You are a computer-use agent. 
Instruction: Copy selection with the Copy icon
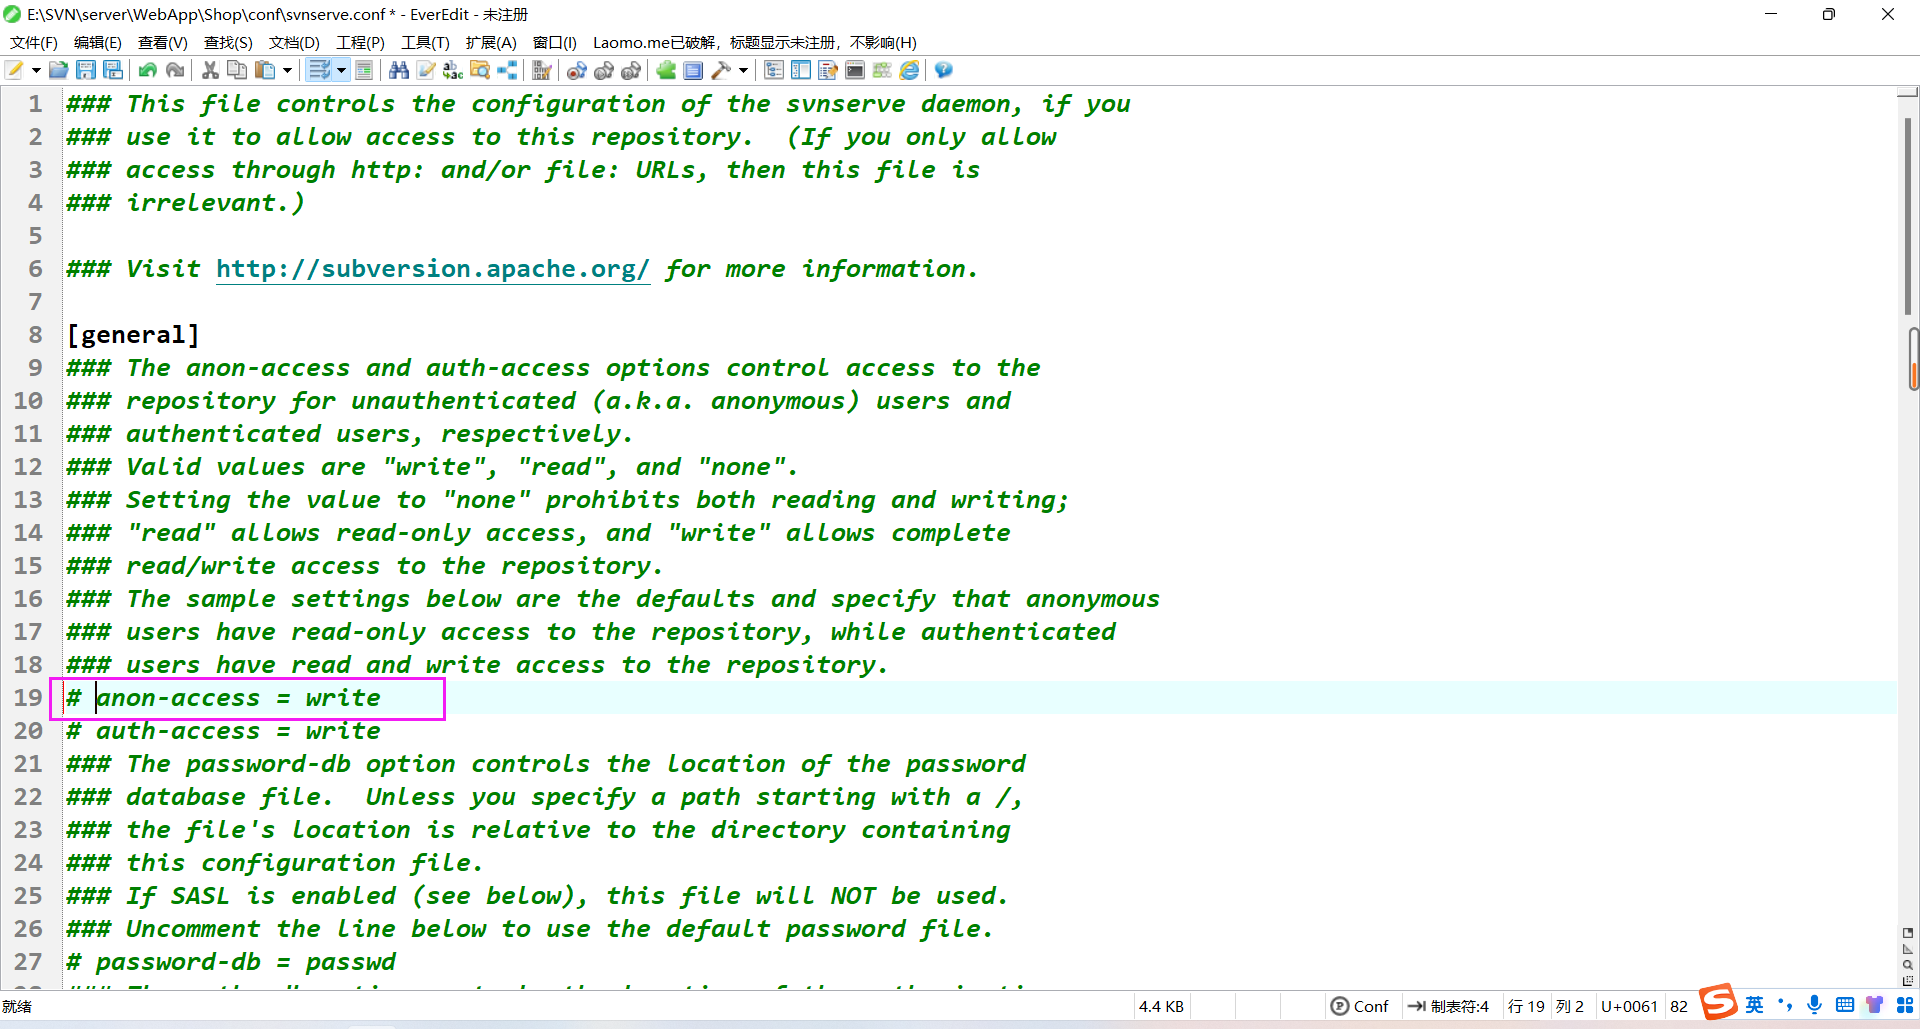(x=237, y=70)
